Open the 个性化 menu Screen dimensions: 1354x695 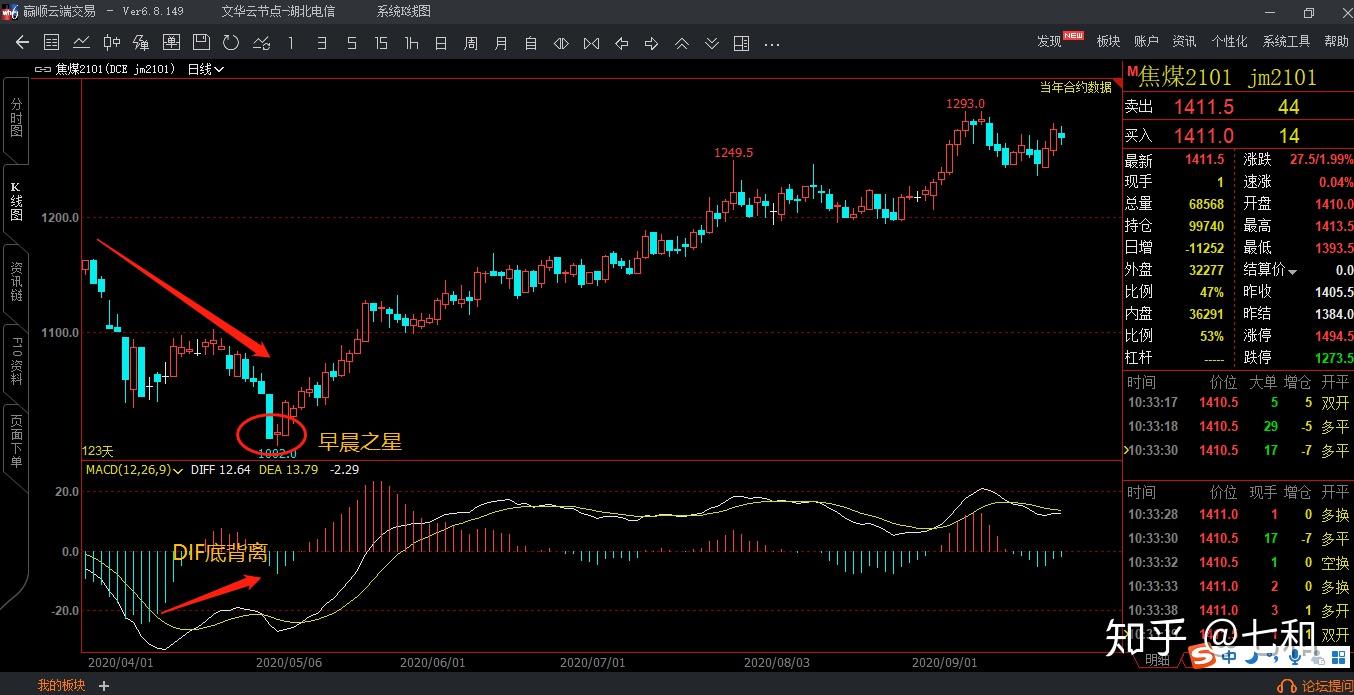point(1229,41)
